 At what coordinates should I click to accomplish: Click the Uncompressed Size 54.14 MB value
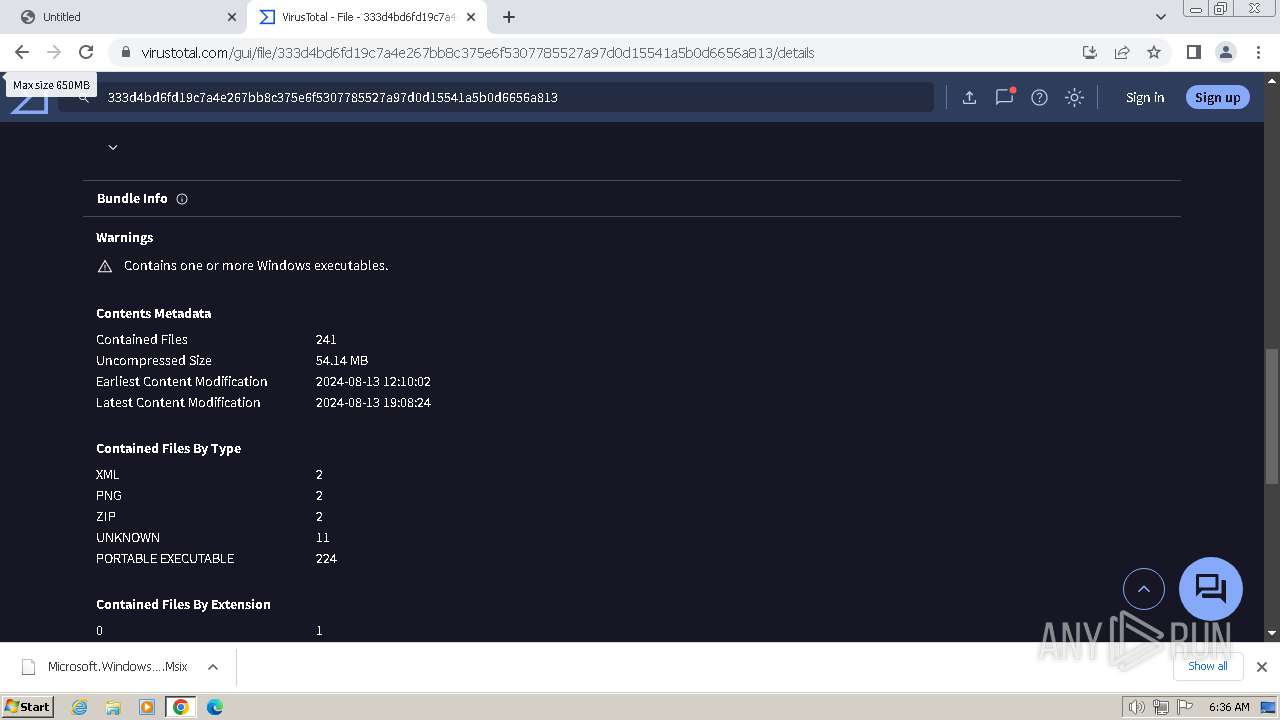point(342,361)
